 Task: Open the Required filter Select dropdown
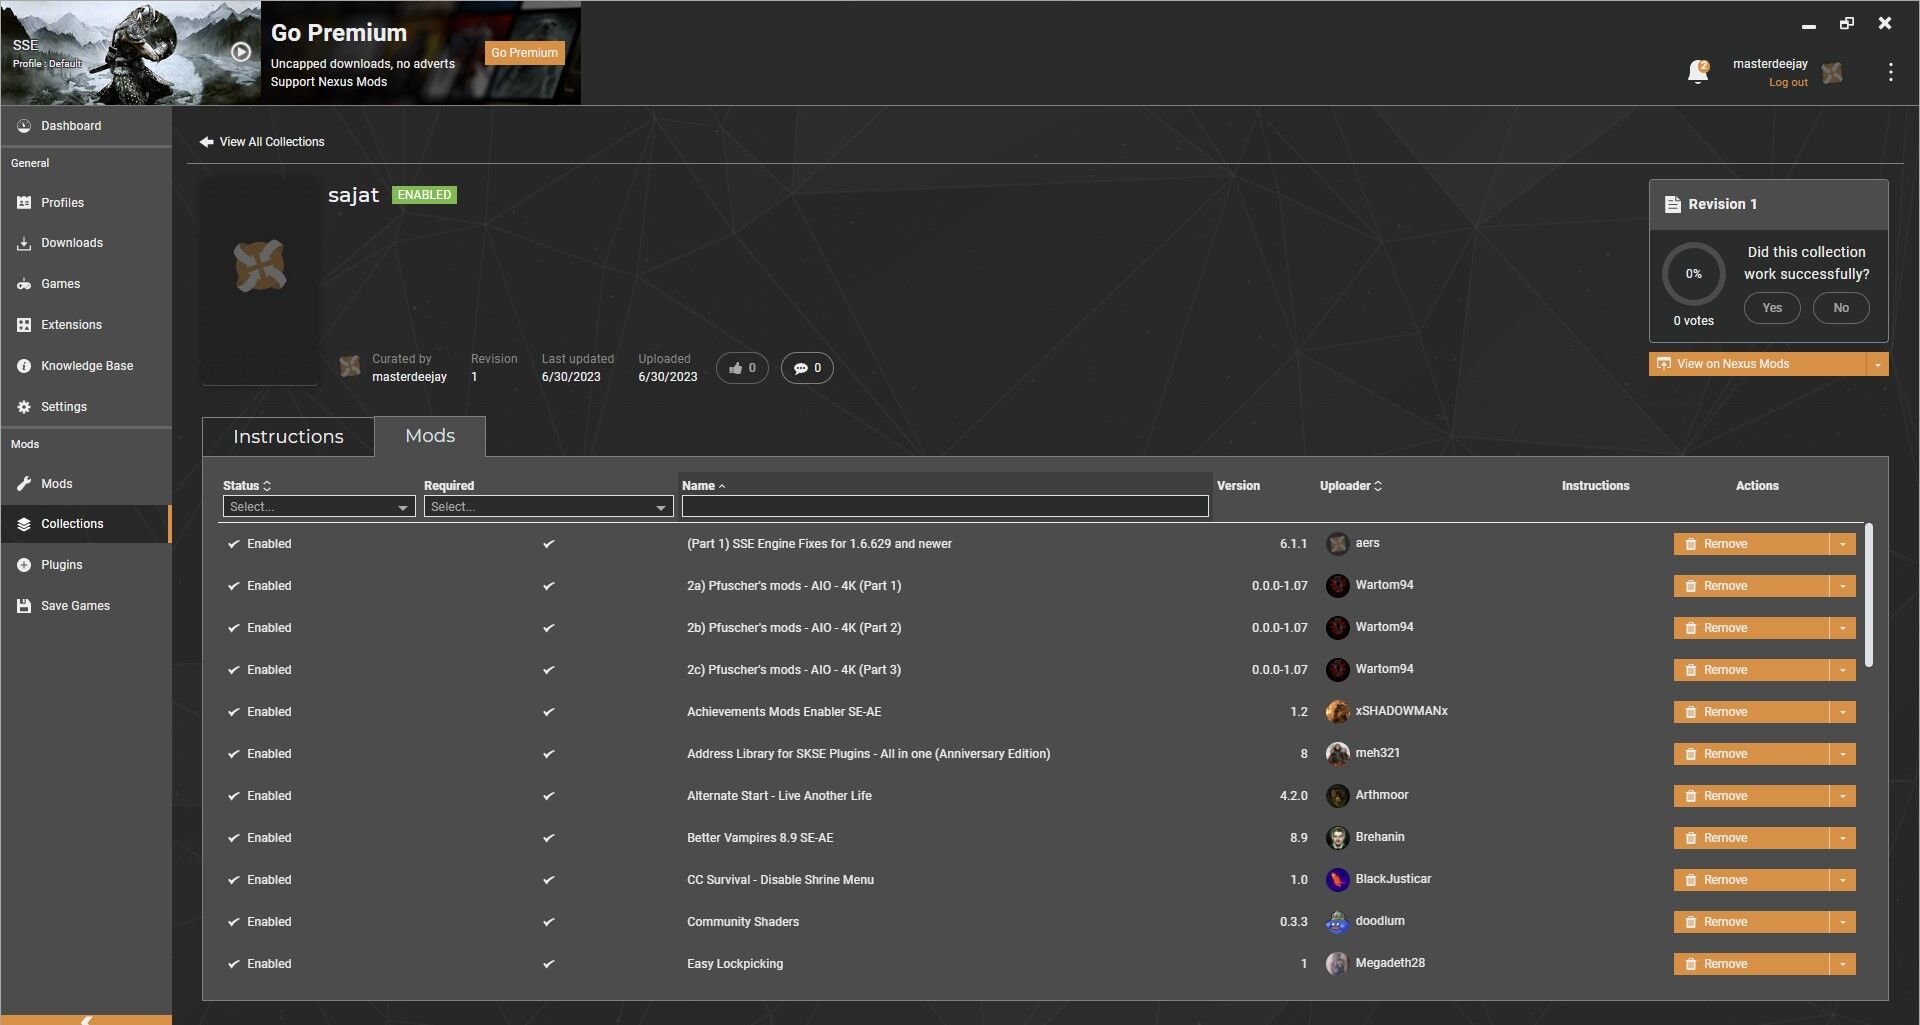pos(548,507)
